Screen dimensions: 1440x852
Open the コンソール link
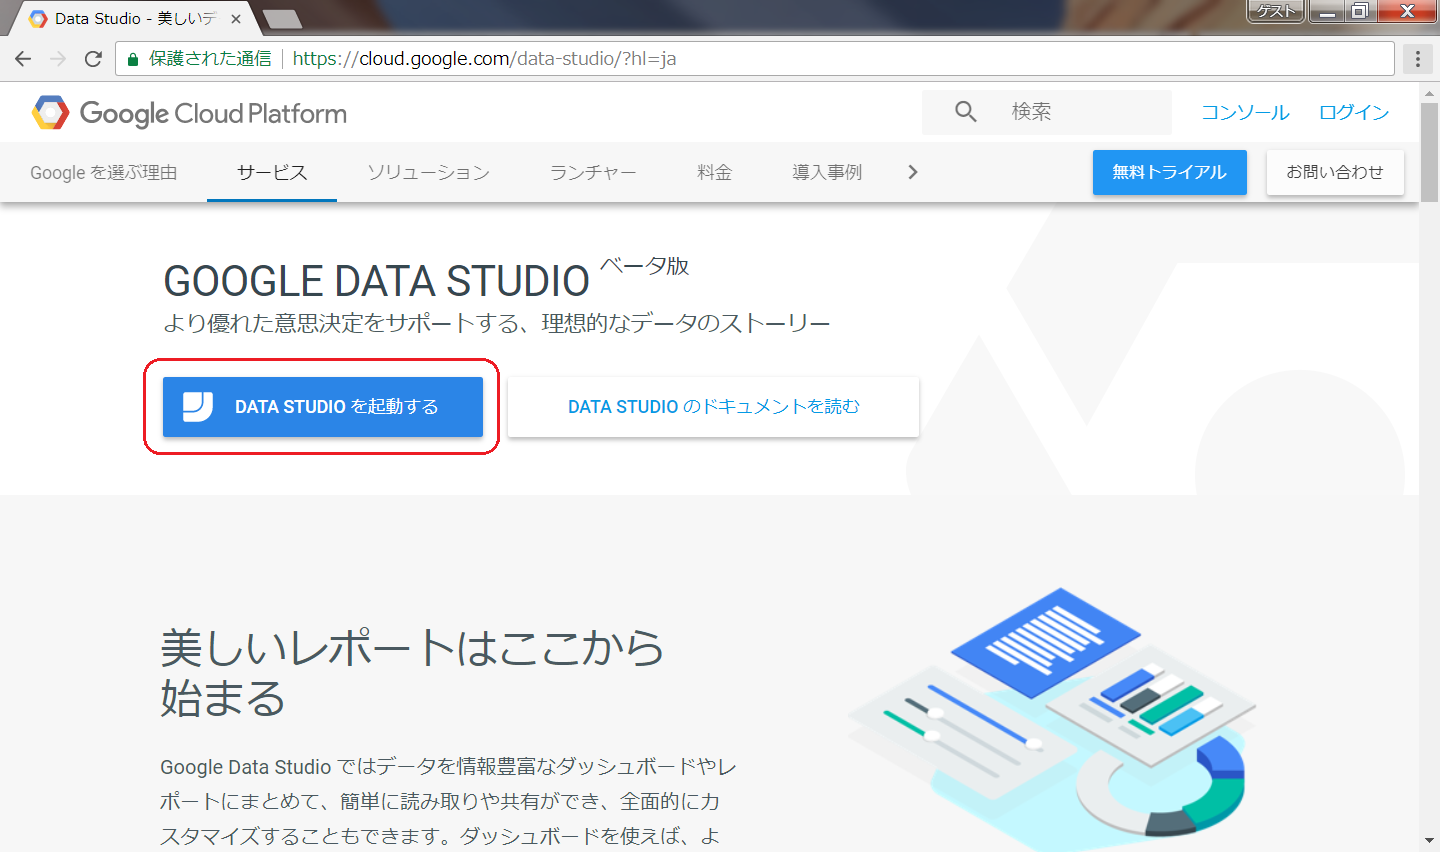(1245, 112)
